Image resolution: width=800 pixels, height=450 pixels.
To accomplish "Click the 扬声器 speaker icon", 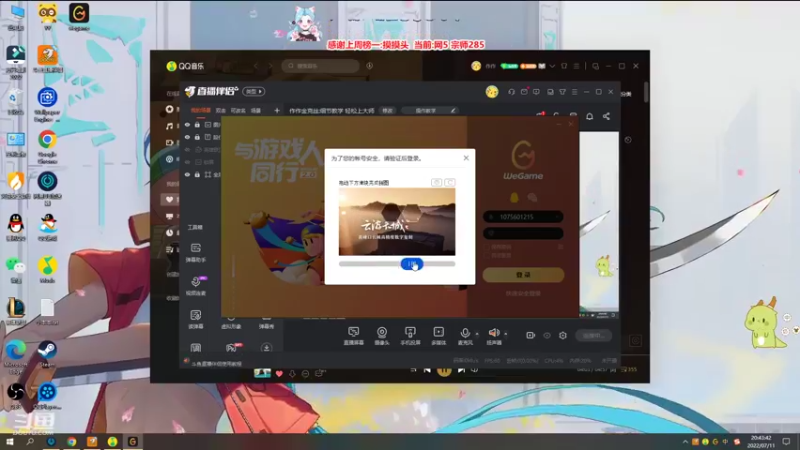I will (x=493, y=333).
